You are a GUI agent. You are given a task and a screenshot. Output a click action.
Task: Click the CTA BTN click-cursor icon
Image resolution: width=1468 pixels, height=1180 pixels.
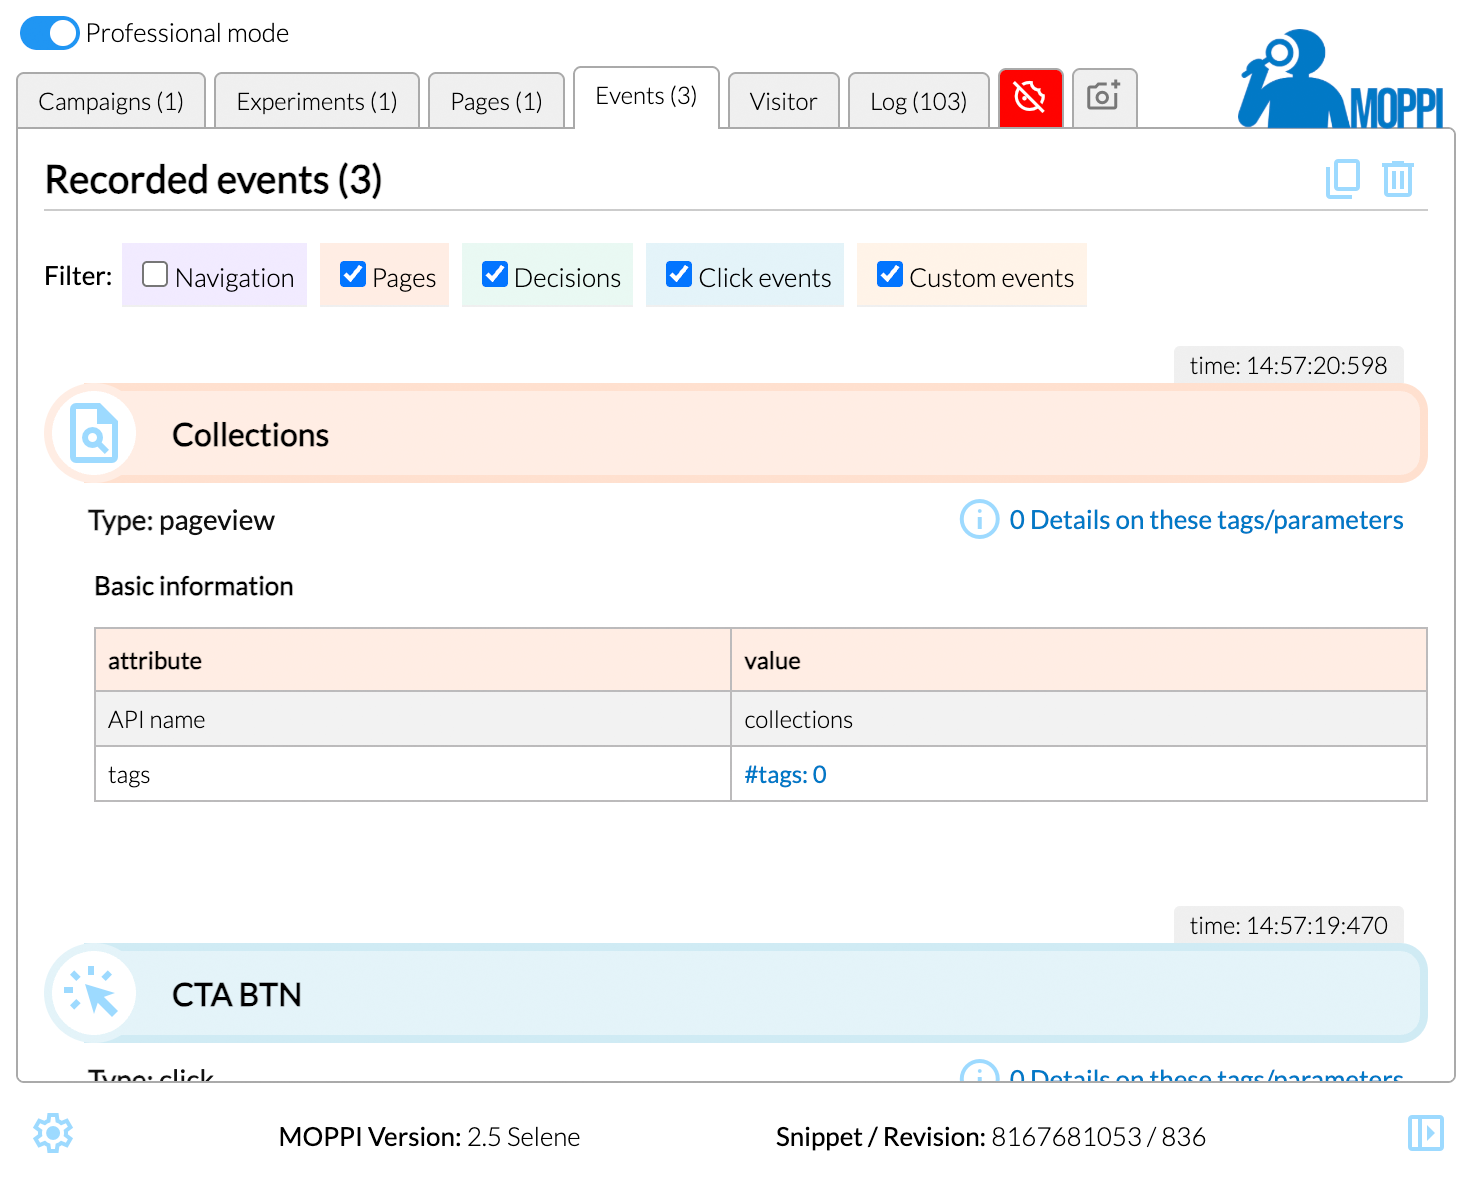[94, 994]
